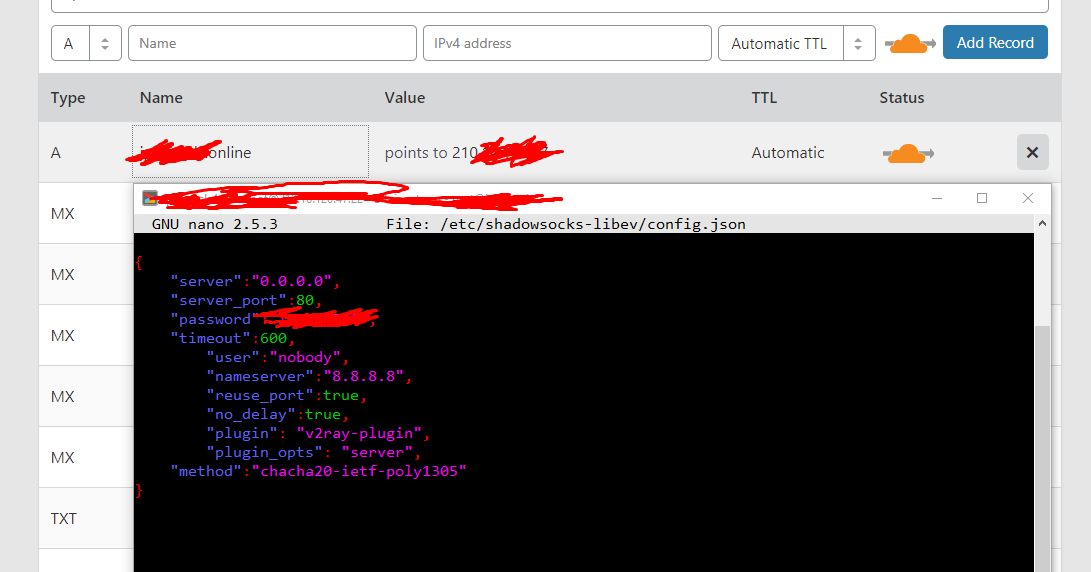Toggle the orange cloud proxy icon beside Add Record

[x=909, y=44]
